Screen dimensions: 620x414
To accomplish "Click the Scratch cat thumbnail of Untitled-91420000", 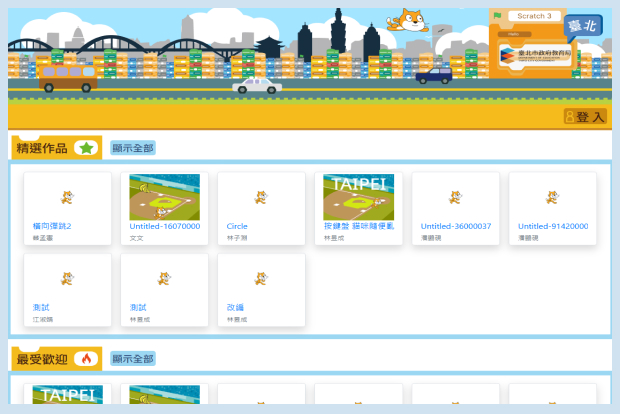I will (552, 197).
